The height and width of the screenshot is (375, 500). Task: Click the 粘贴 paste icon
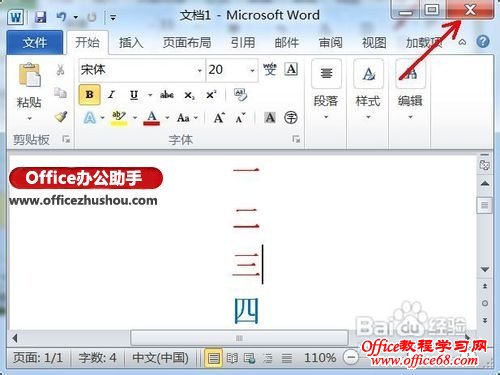coord(29,75)
